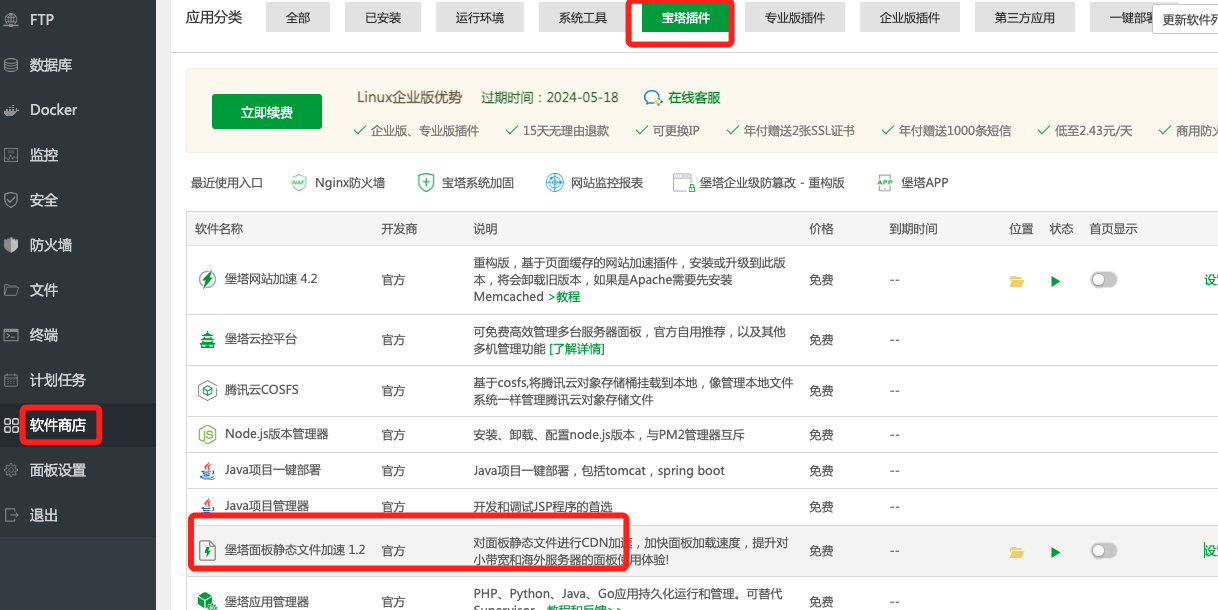Screen dimensions: 1218x610
Task: Click the 堡塔网站加速 4.2 plugin icon
Action: pos(207,279)
